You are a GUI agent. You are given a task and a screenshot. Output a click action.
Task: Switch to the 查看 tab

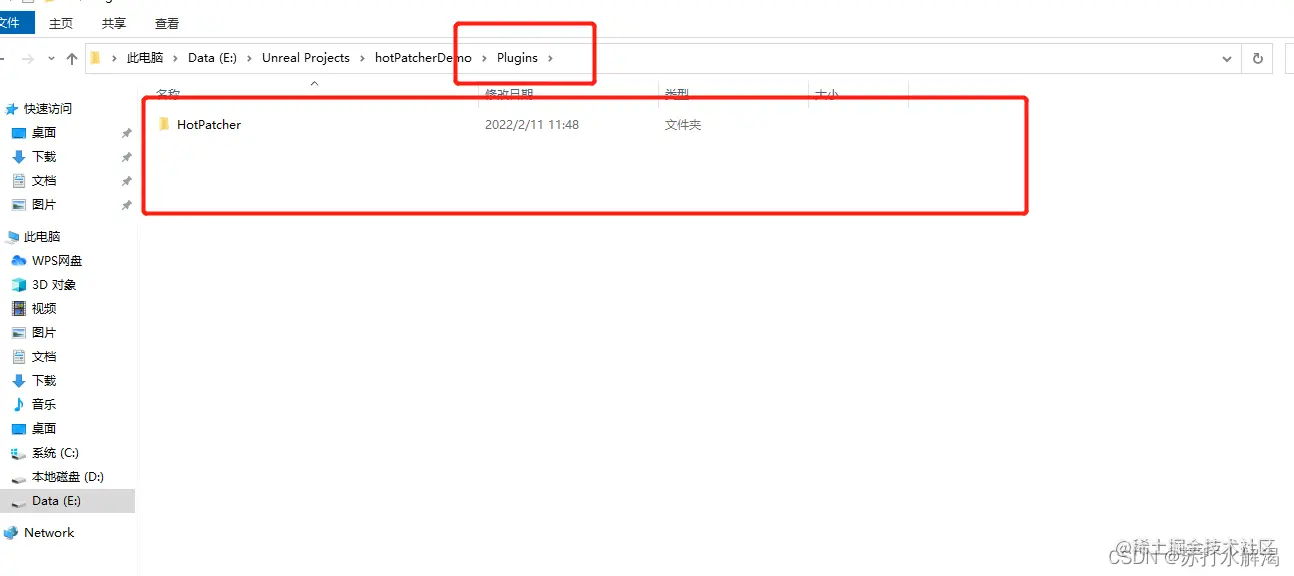point(167,23)
